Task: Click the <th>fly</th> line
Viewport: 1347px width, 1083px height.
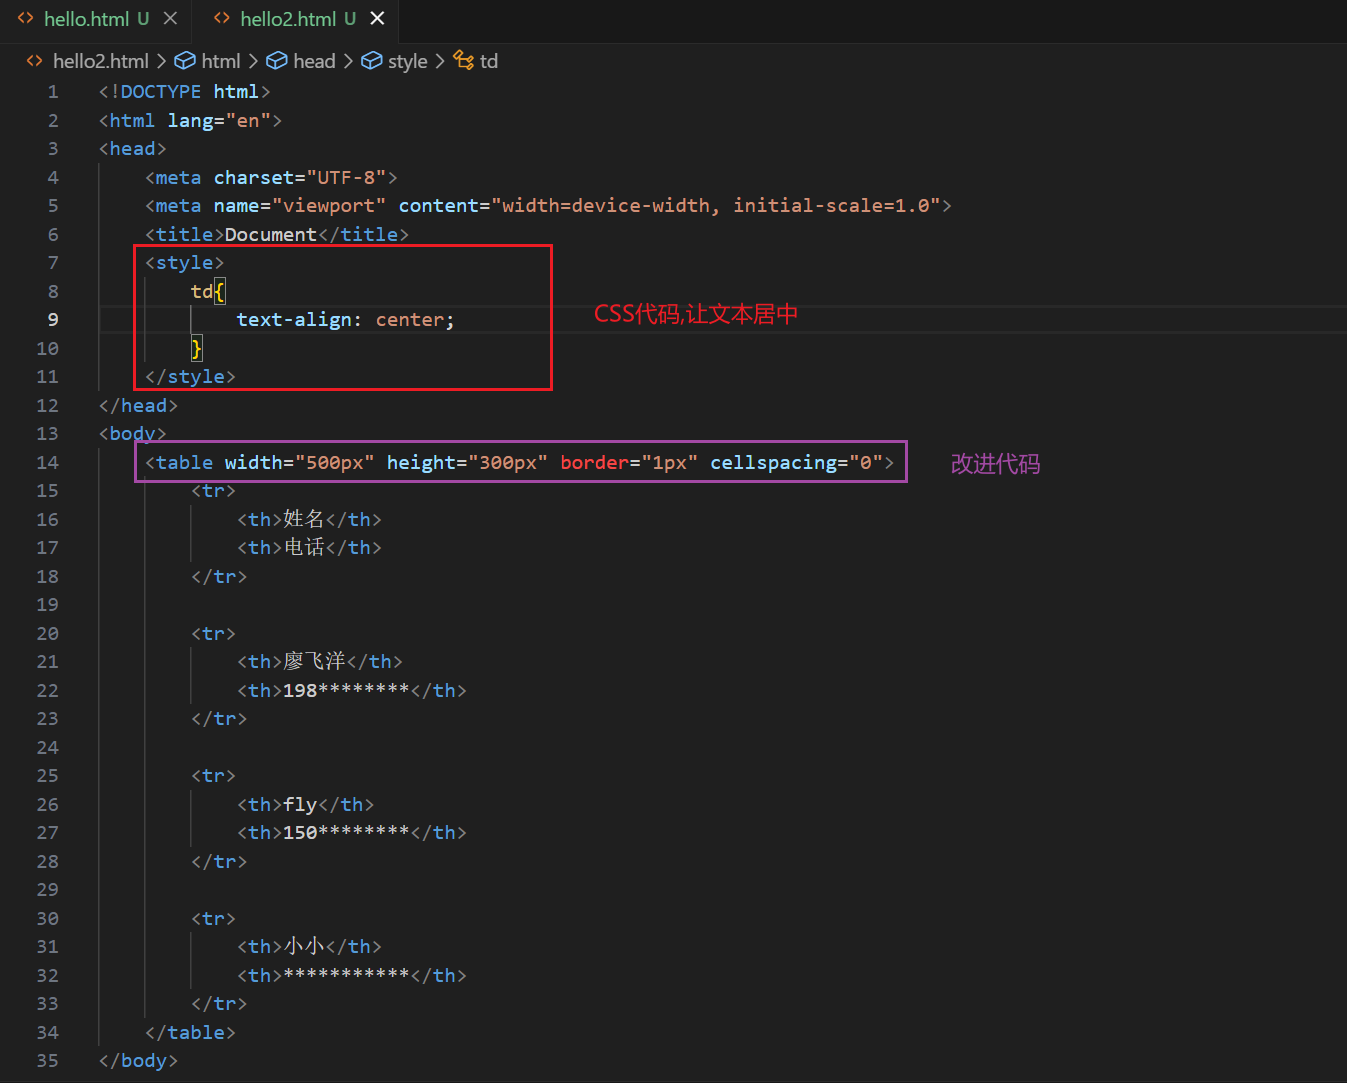Action: [x=306, y=805]
